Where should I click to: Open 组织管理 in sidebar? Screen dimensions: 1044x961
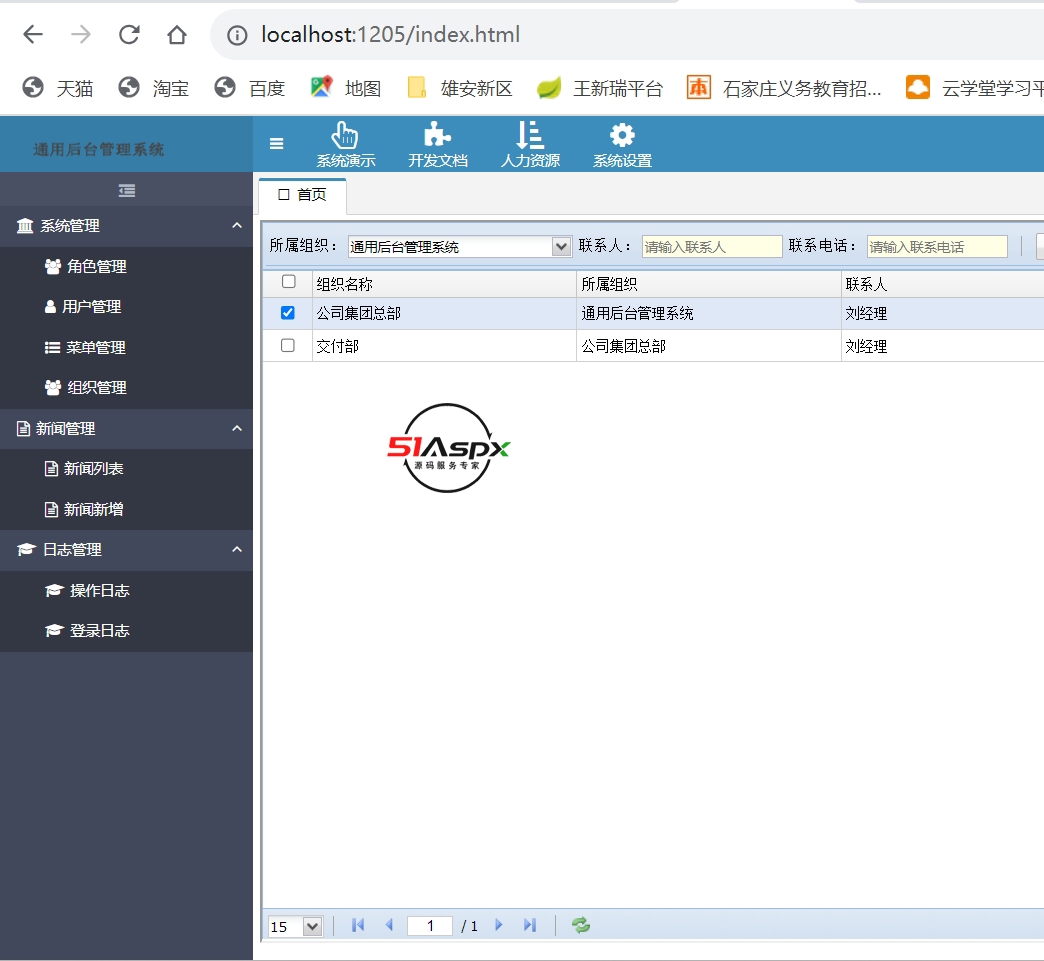[x=127, y=388]
